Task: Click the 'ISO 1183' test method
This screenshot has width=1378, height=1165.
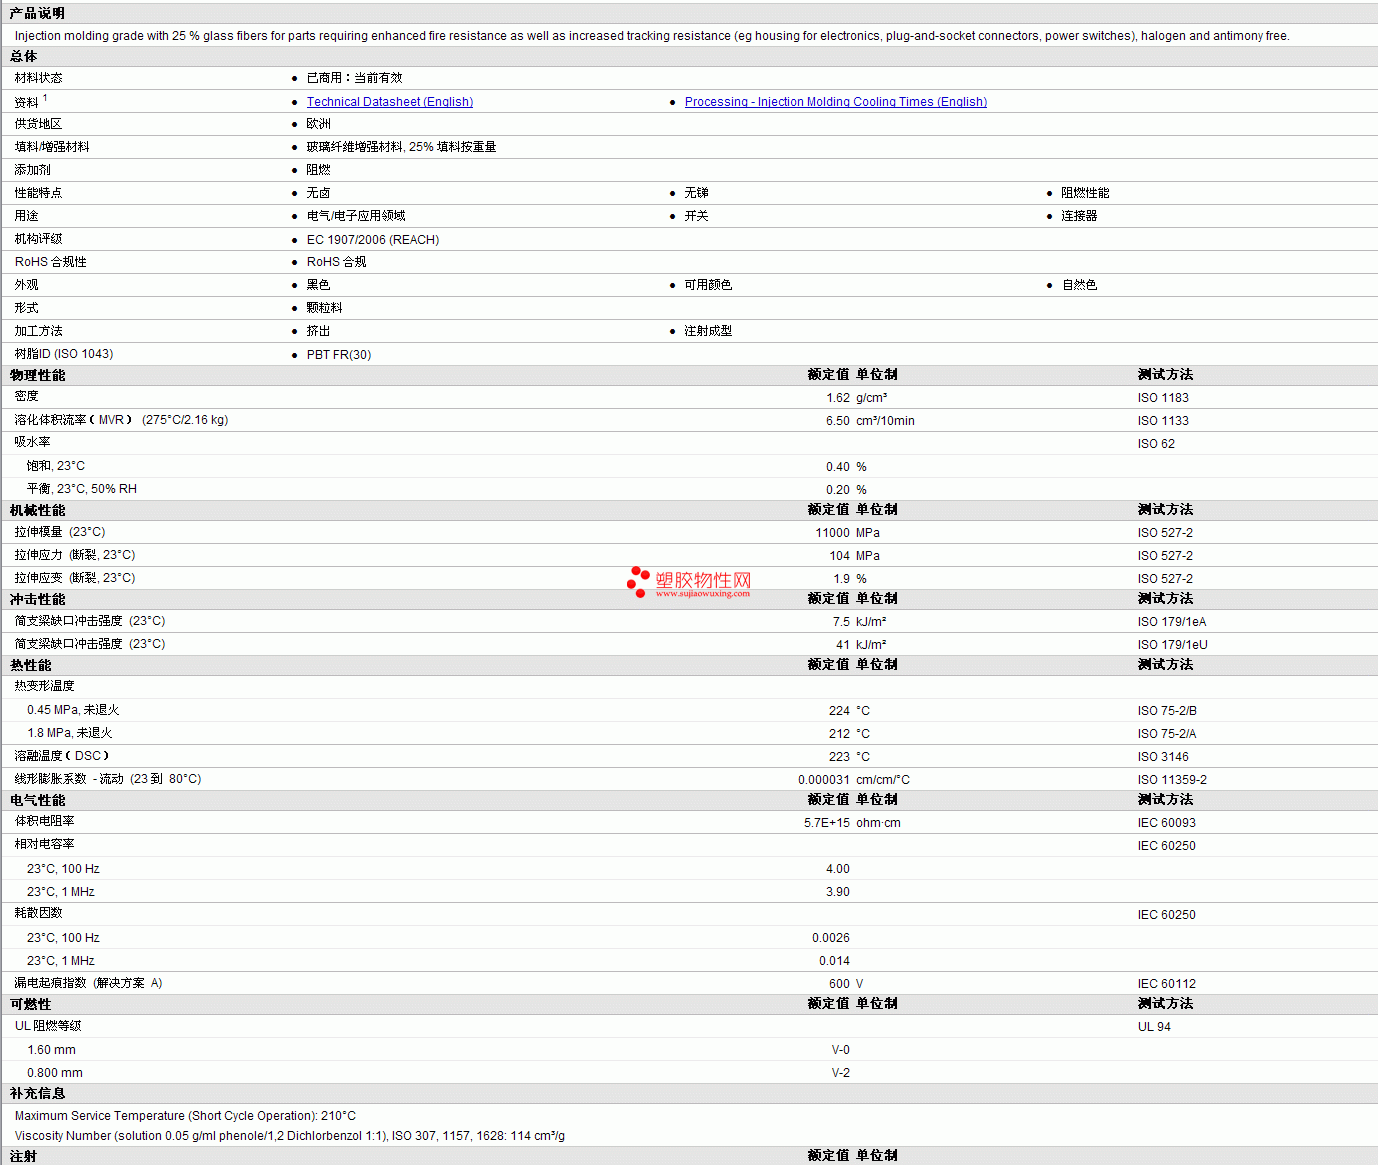Action: pyautogui.click(x=1164, y=398)
